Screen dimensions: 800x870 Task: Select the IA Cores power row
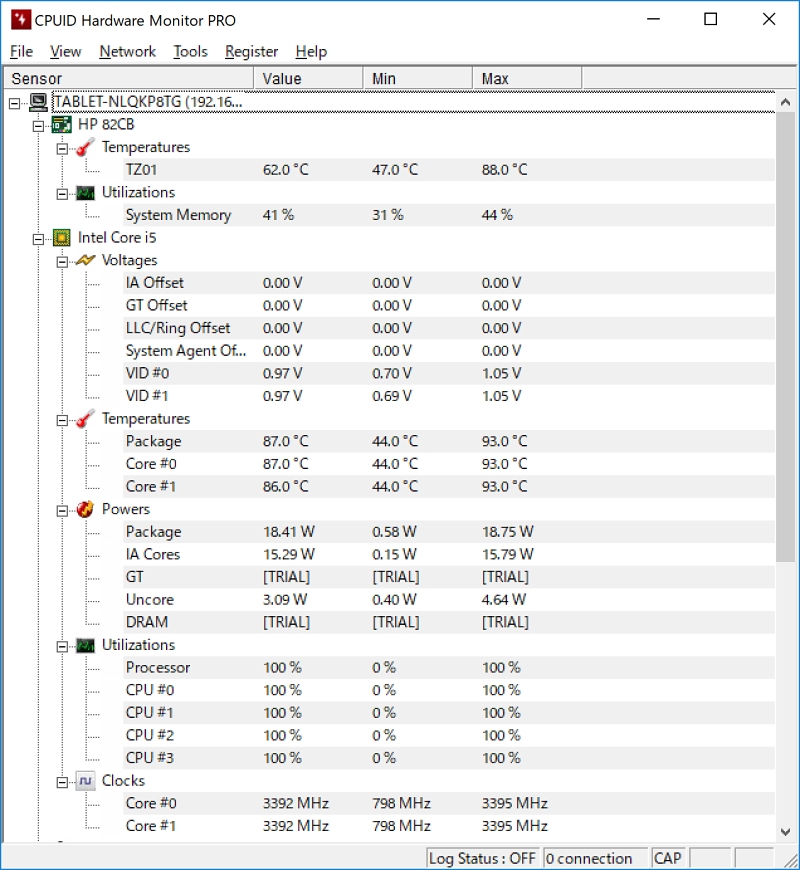point(449,554)
